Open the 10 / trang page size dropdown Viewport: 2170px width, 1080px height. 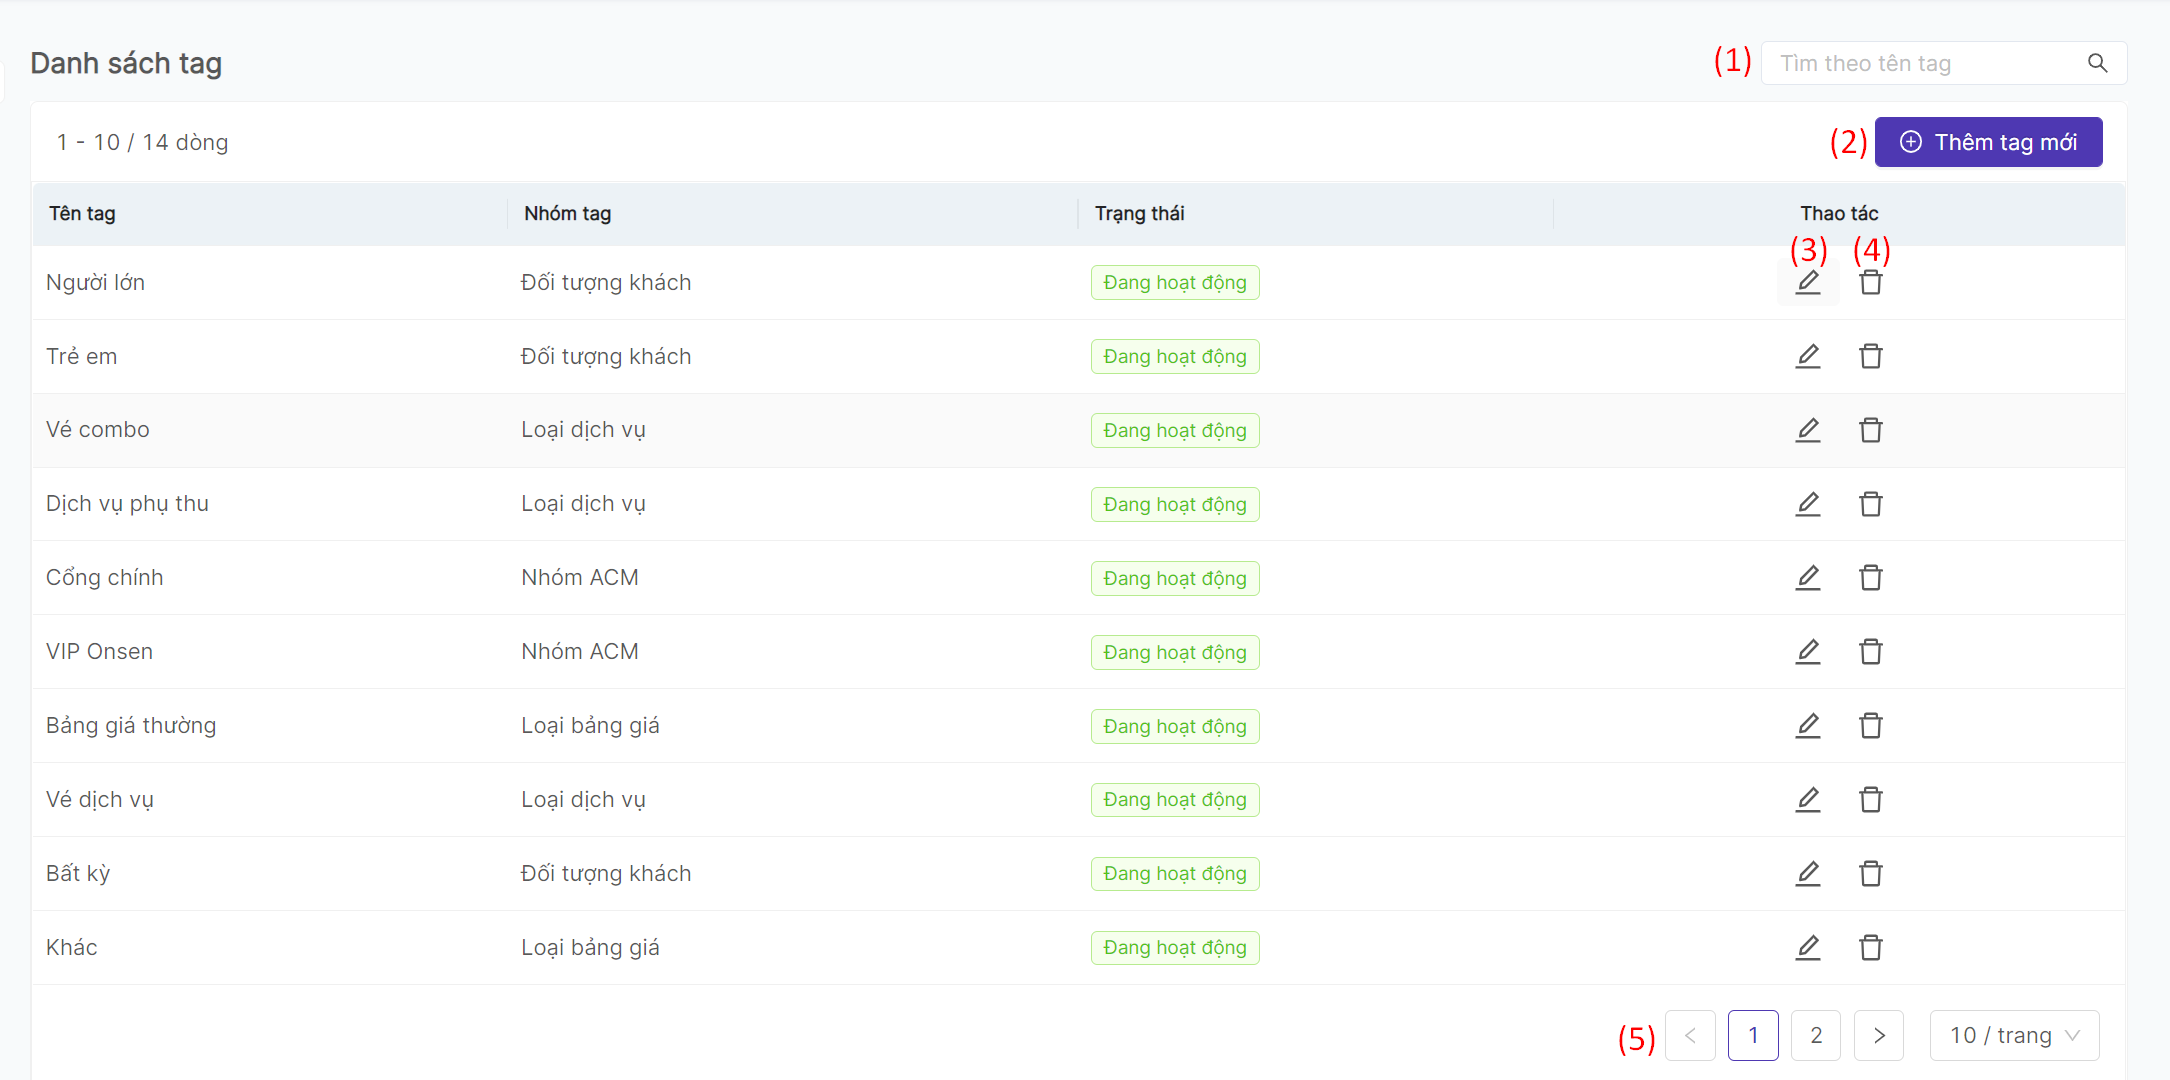point(2013,1035)
